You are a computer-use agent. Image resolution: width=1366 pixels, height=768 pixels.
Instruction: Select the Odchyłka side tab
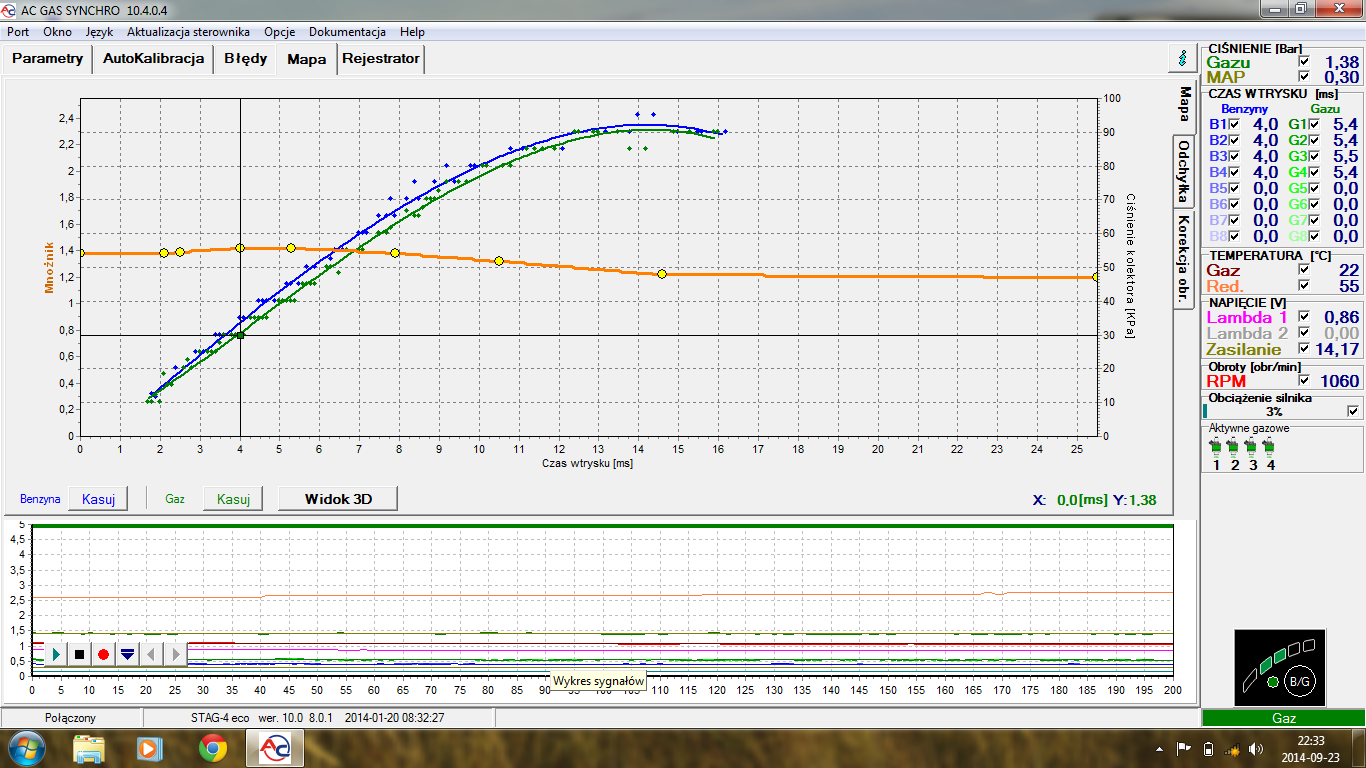[1183, 172]
